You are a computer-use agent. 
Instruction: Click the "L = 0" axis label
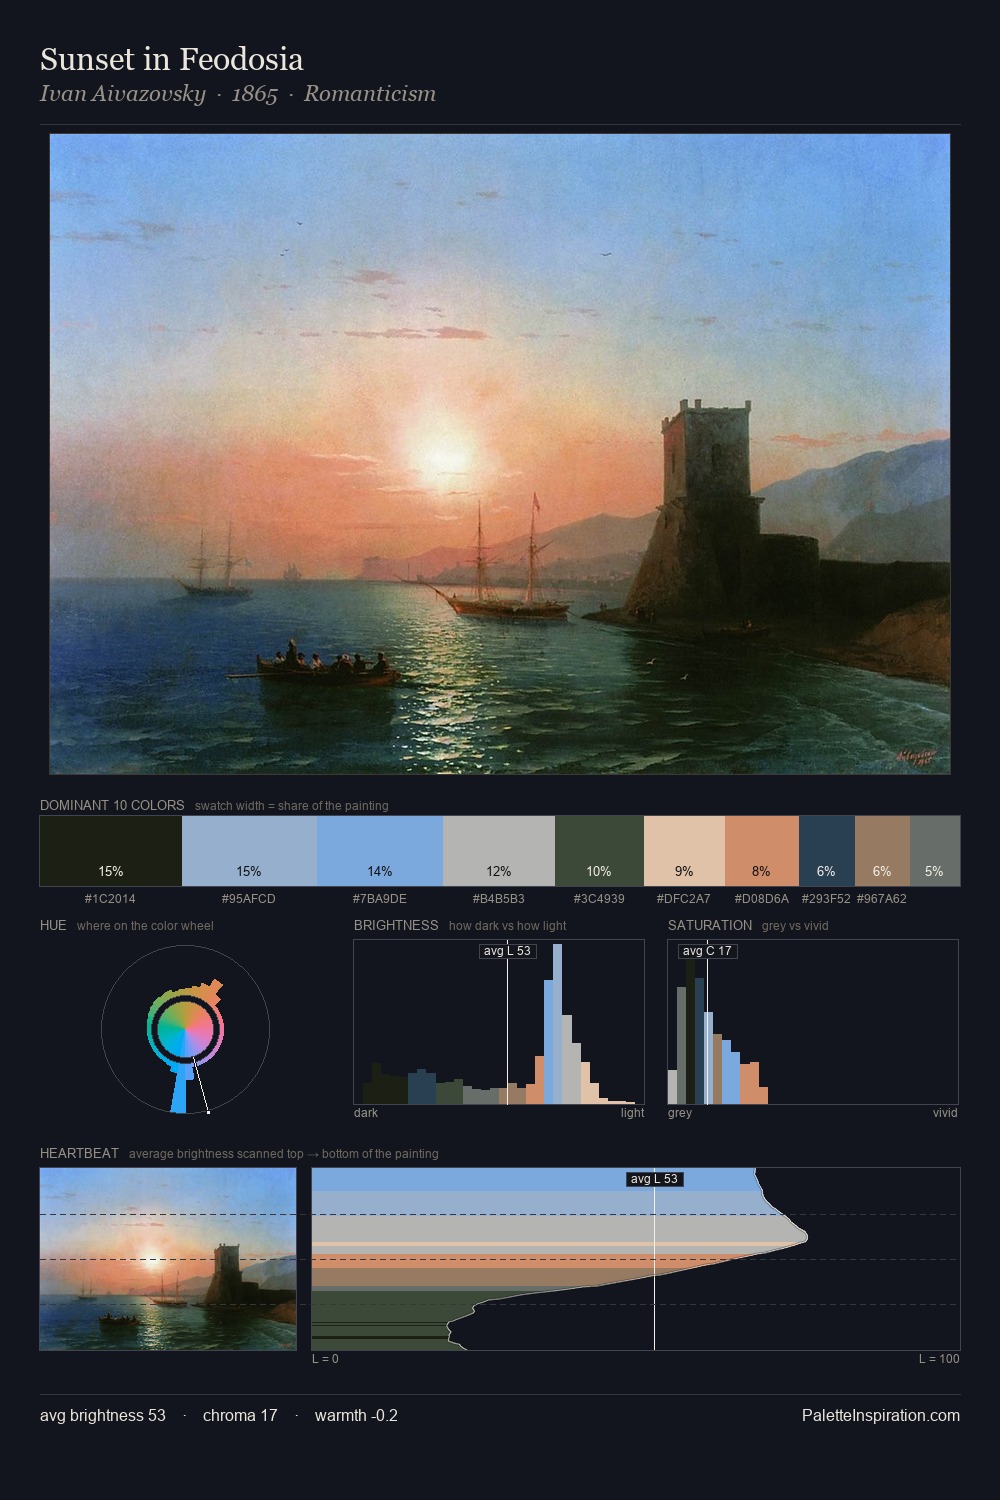pyautogui.click(x=326, y=1359)
